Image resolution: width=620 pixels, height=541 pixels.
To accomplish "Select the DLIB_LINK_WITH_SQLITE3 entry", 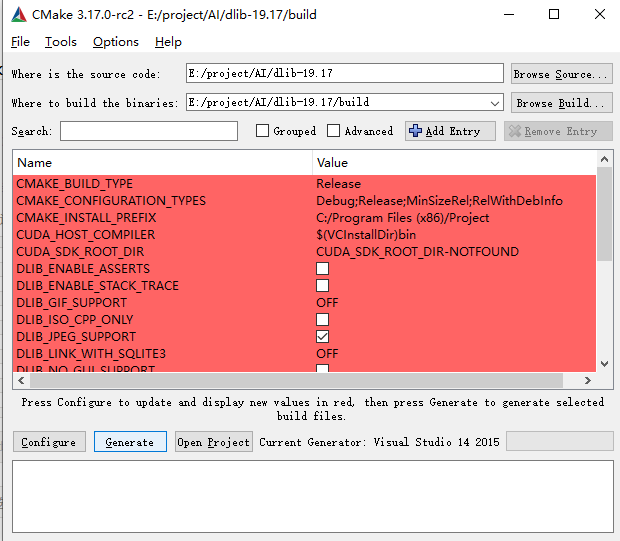I will click(x=91, y=354).
